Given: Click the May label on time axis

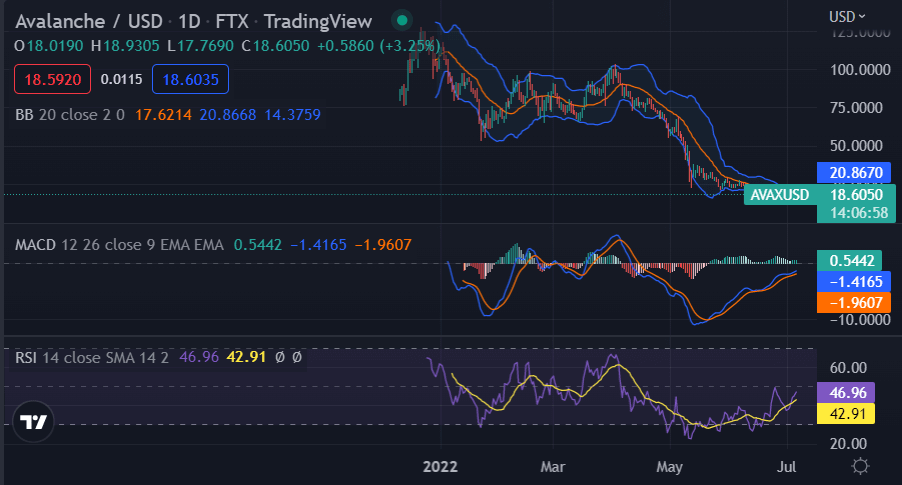Looking at the screenshot, I should [x=670, y=467].
